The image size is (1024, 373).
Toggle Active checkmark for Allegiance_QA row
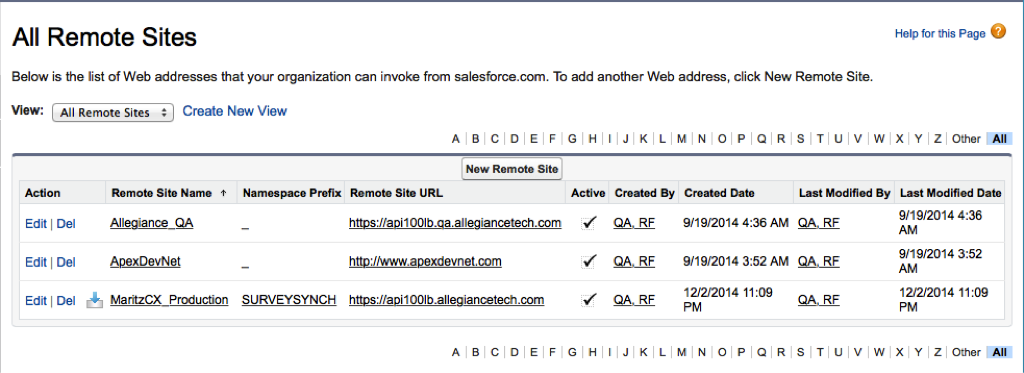[x=589, y=223]
